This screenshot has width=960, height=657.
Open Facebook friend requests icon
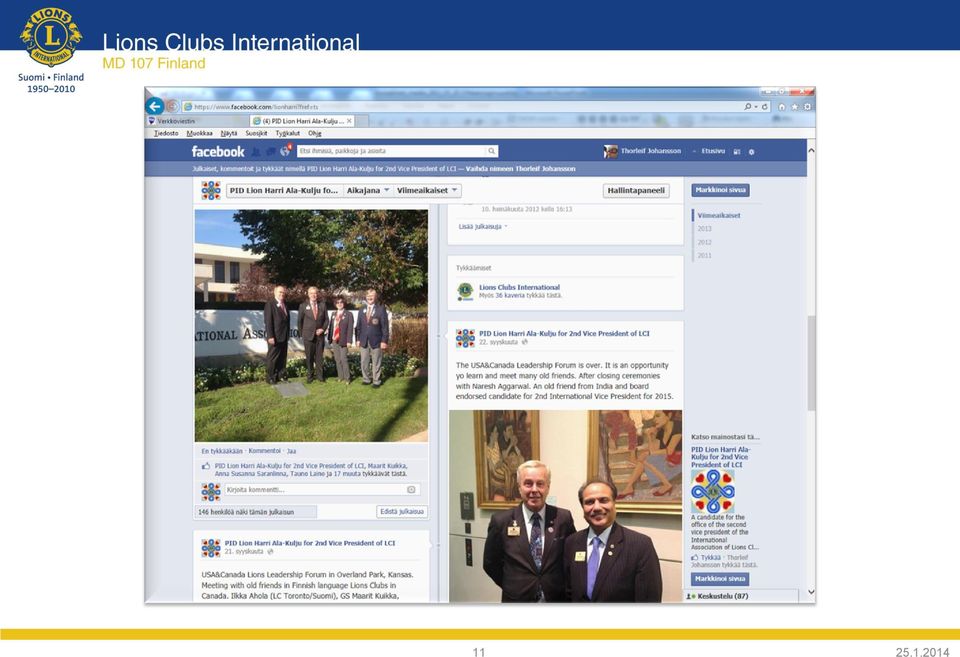(256, 151)
